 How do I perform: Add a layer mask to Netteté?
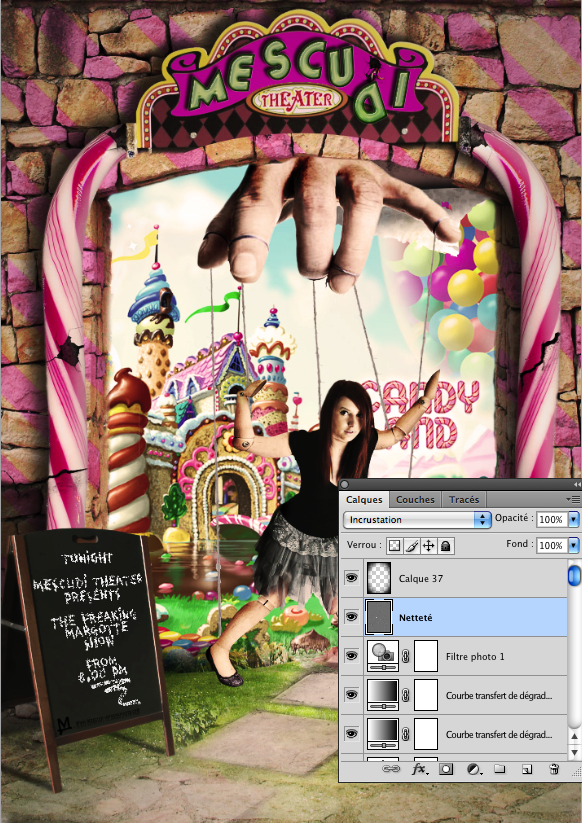(x=446, y=769)
